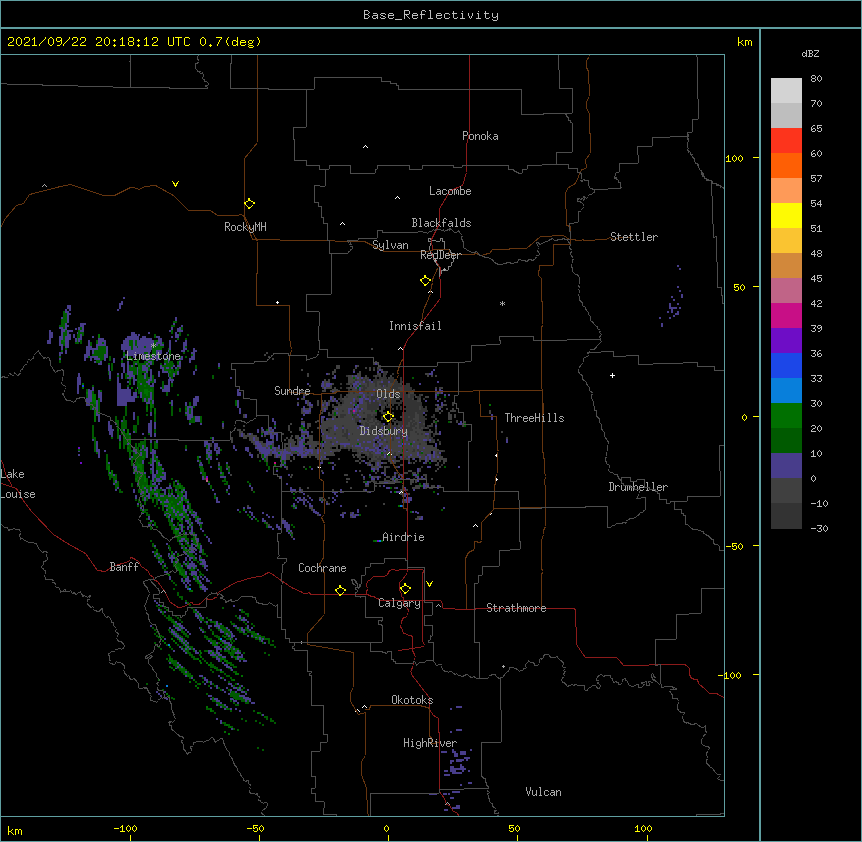Viewport: 862px width, 842px height.
Task: Click the RedDeer city label
Action: coord(440,255)
